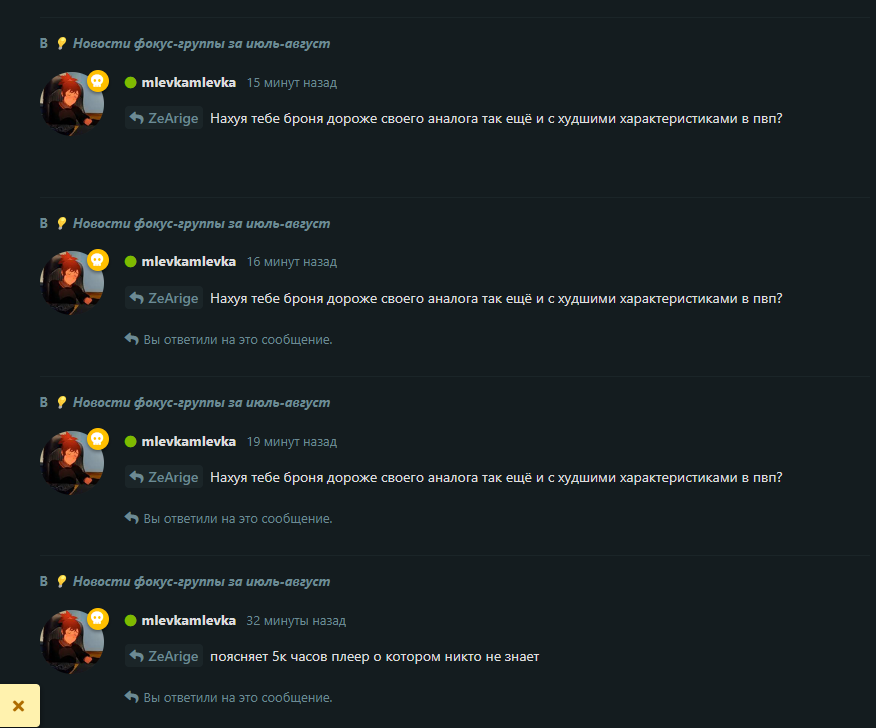Click reply arrow icon under 19 minutes post
The width and height of the screenshot is (876, 728).
point(131,518)
